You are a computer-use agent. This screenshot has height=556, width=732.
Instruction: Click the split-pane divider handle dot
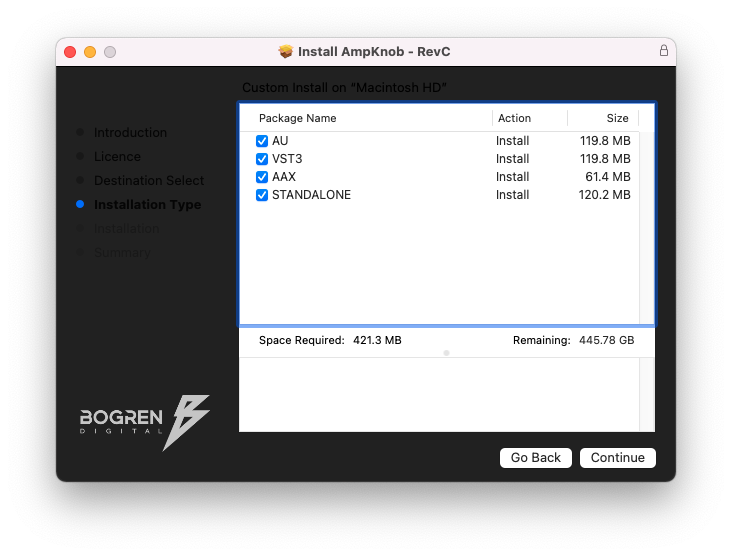[x=446, y=353]
